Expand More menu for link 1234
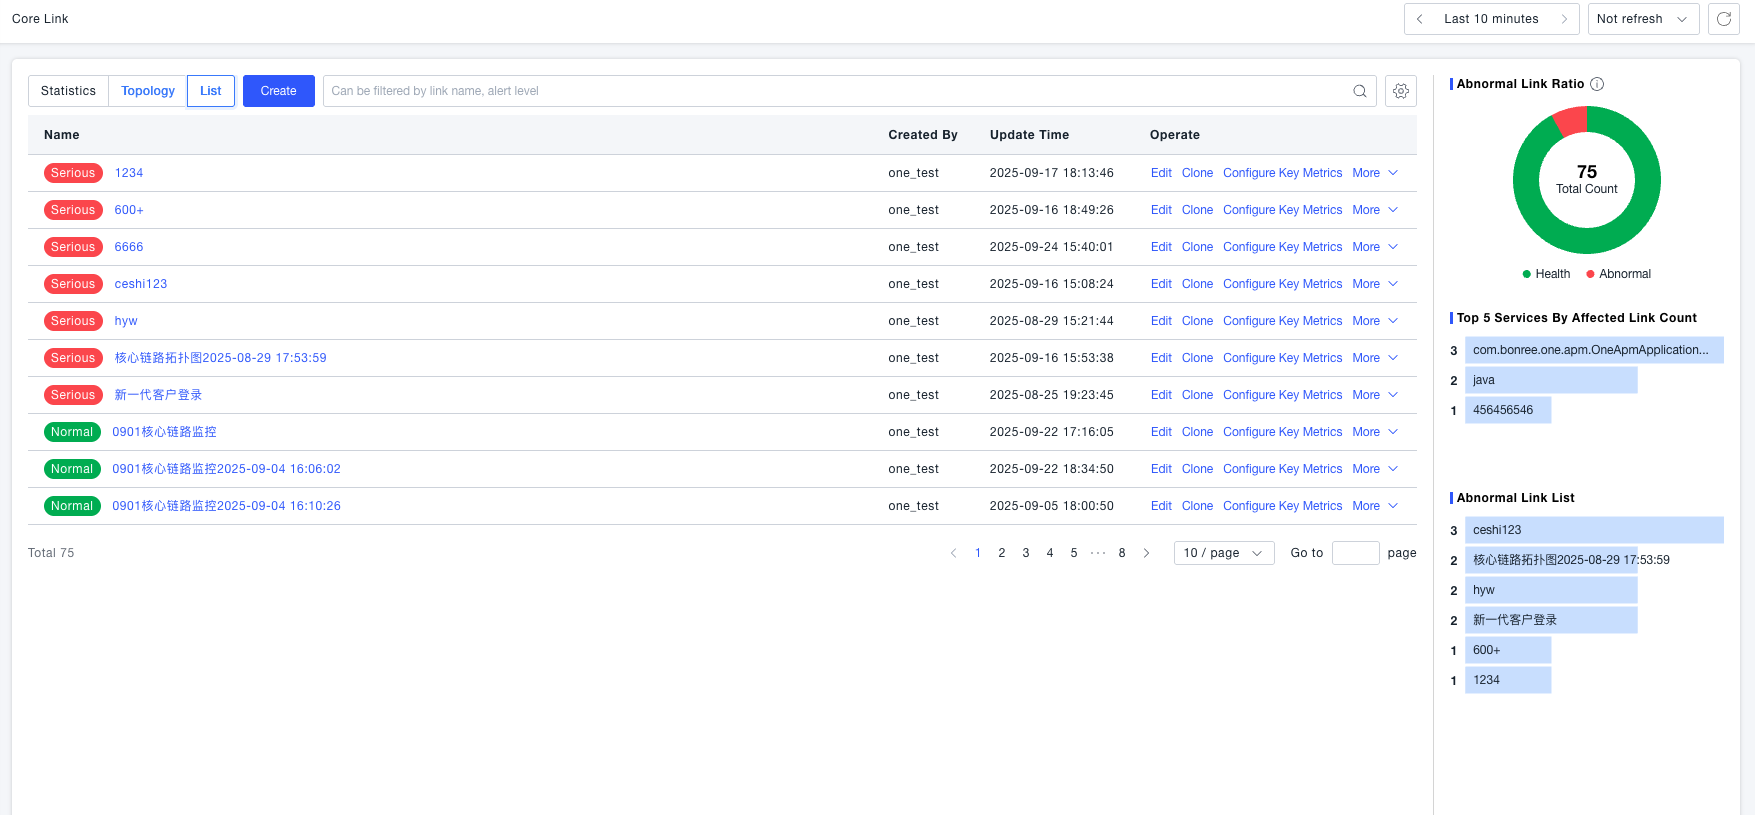1755x815 pixels. point(1374,173)
